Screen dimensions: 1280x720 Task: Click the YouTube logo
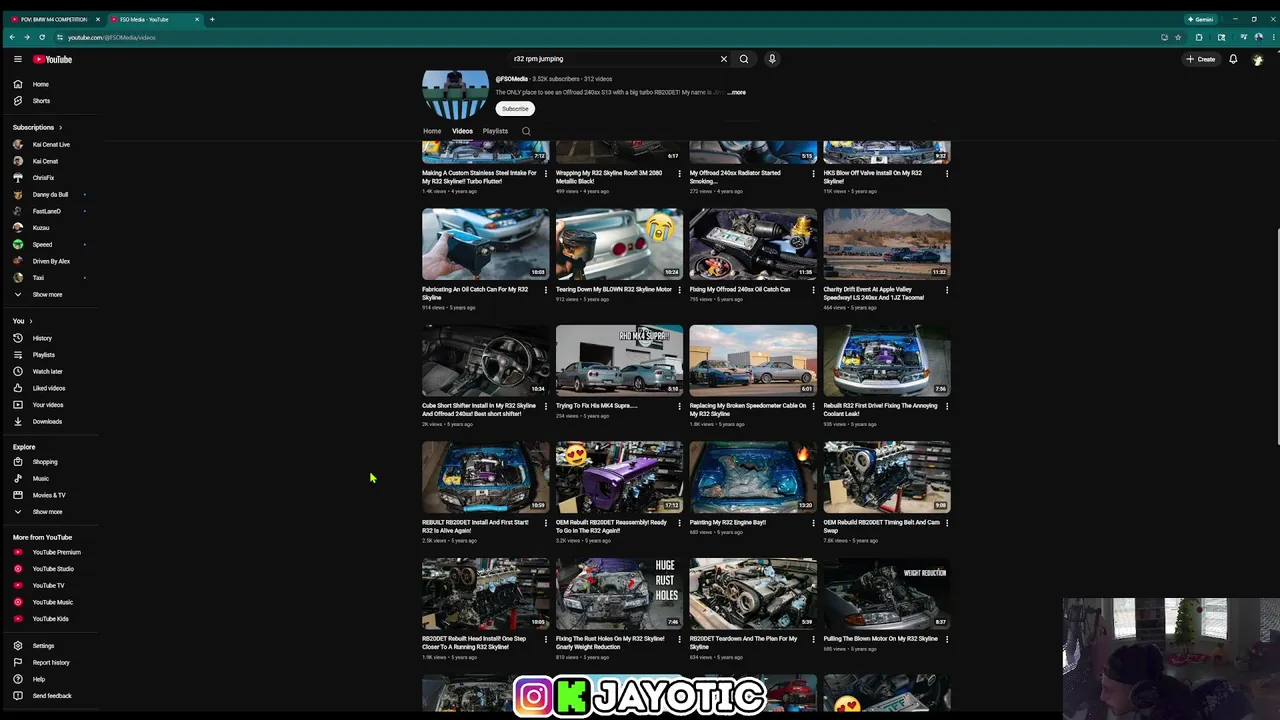(52, 59)
